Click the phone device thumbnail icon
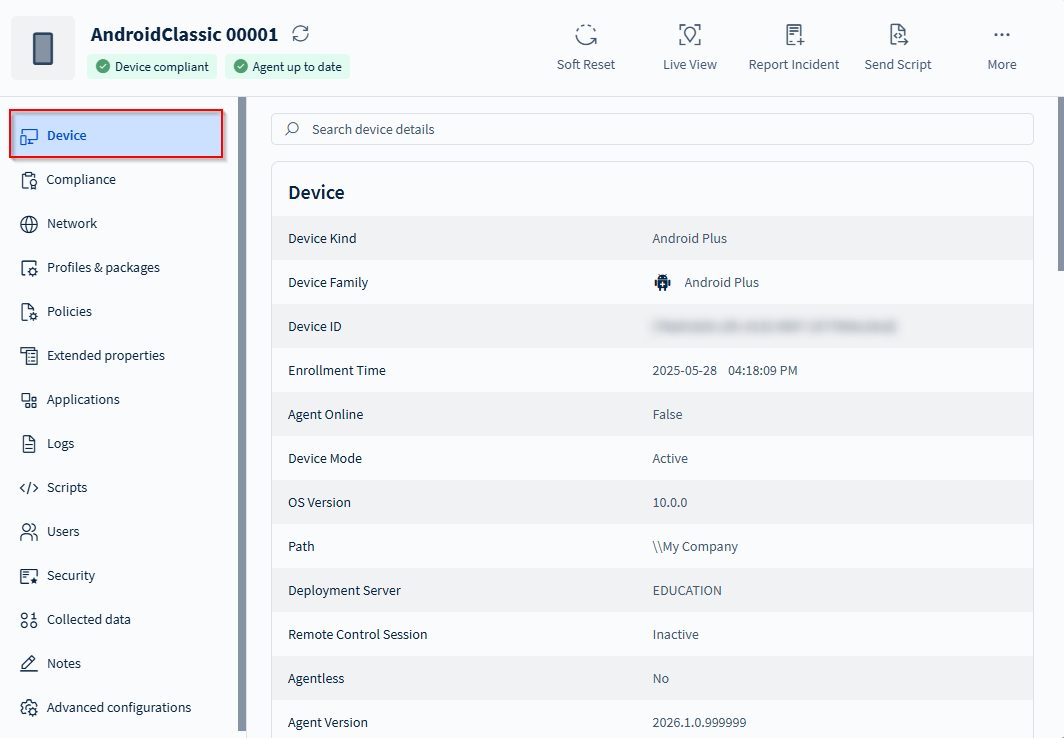1064x738 pixels. tap(43, 48)
